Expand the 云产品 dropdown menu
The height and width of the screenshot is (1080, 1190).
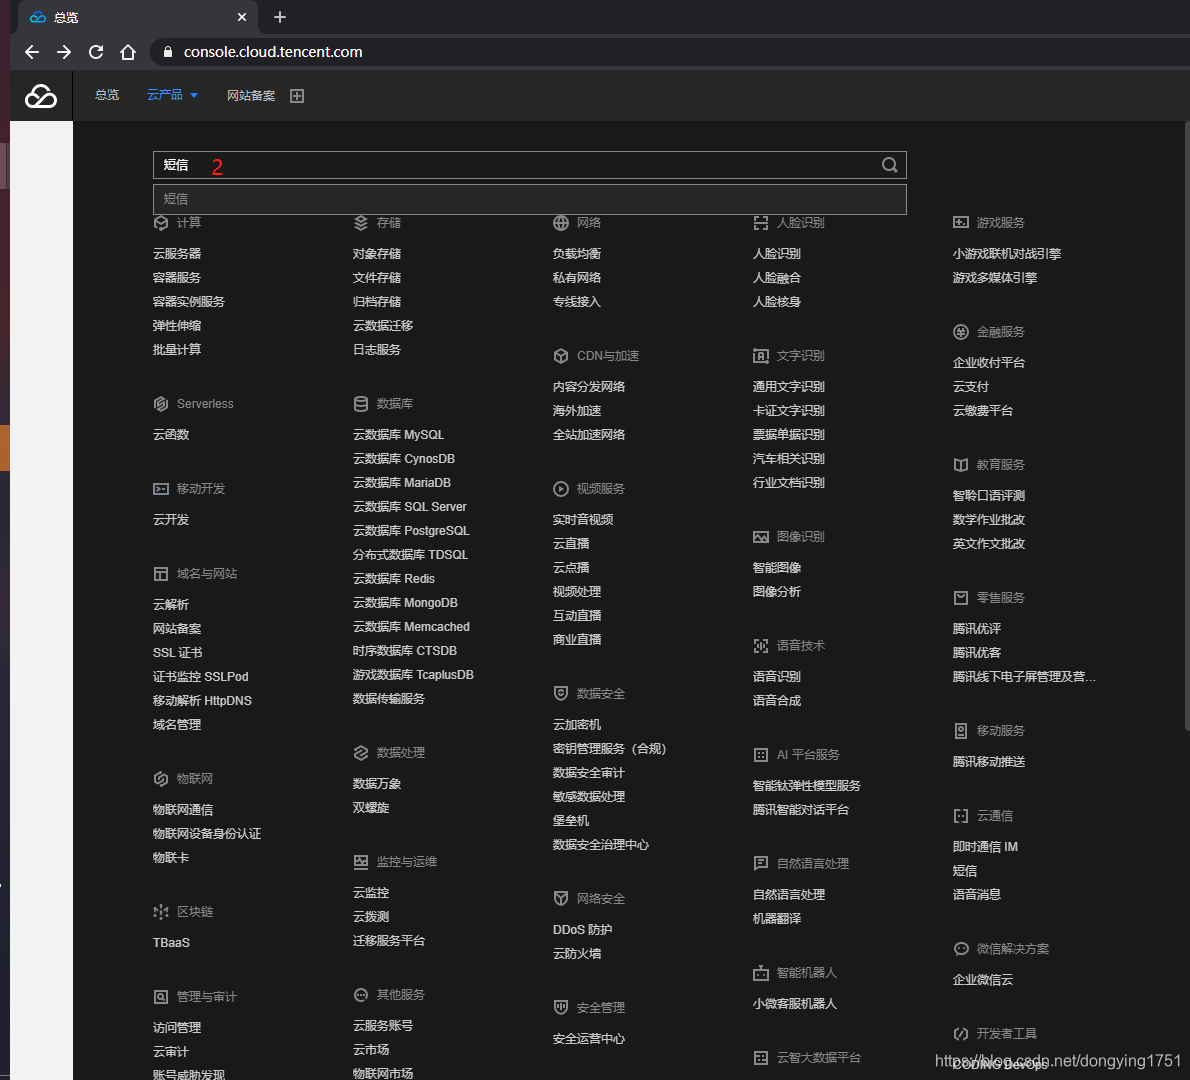(172, 95)
